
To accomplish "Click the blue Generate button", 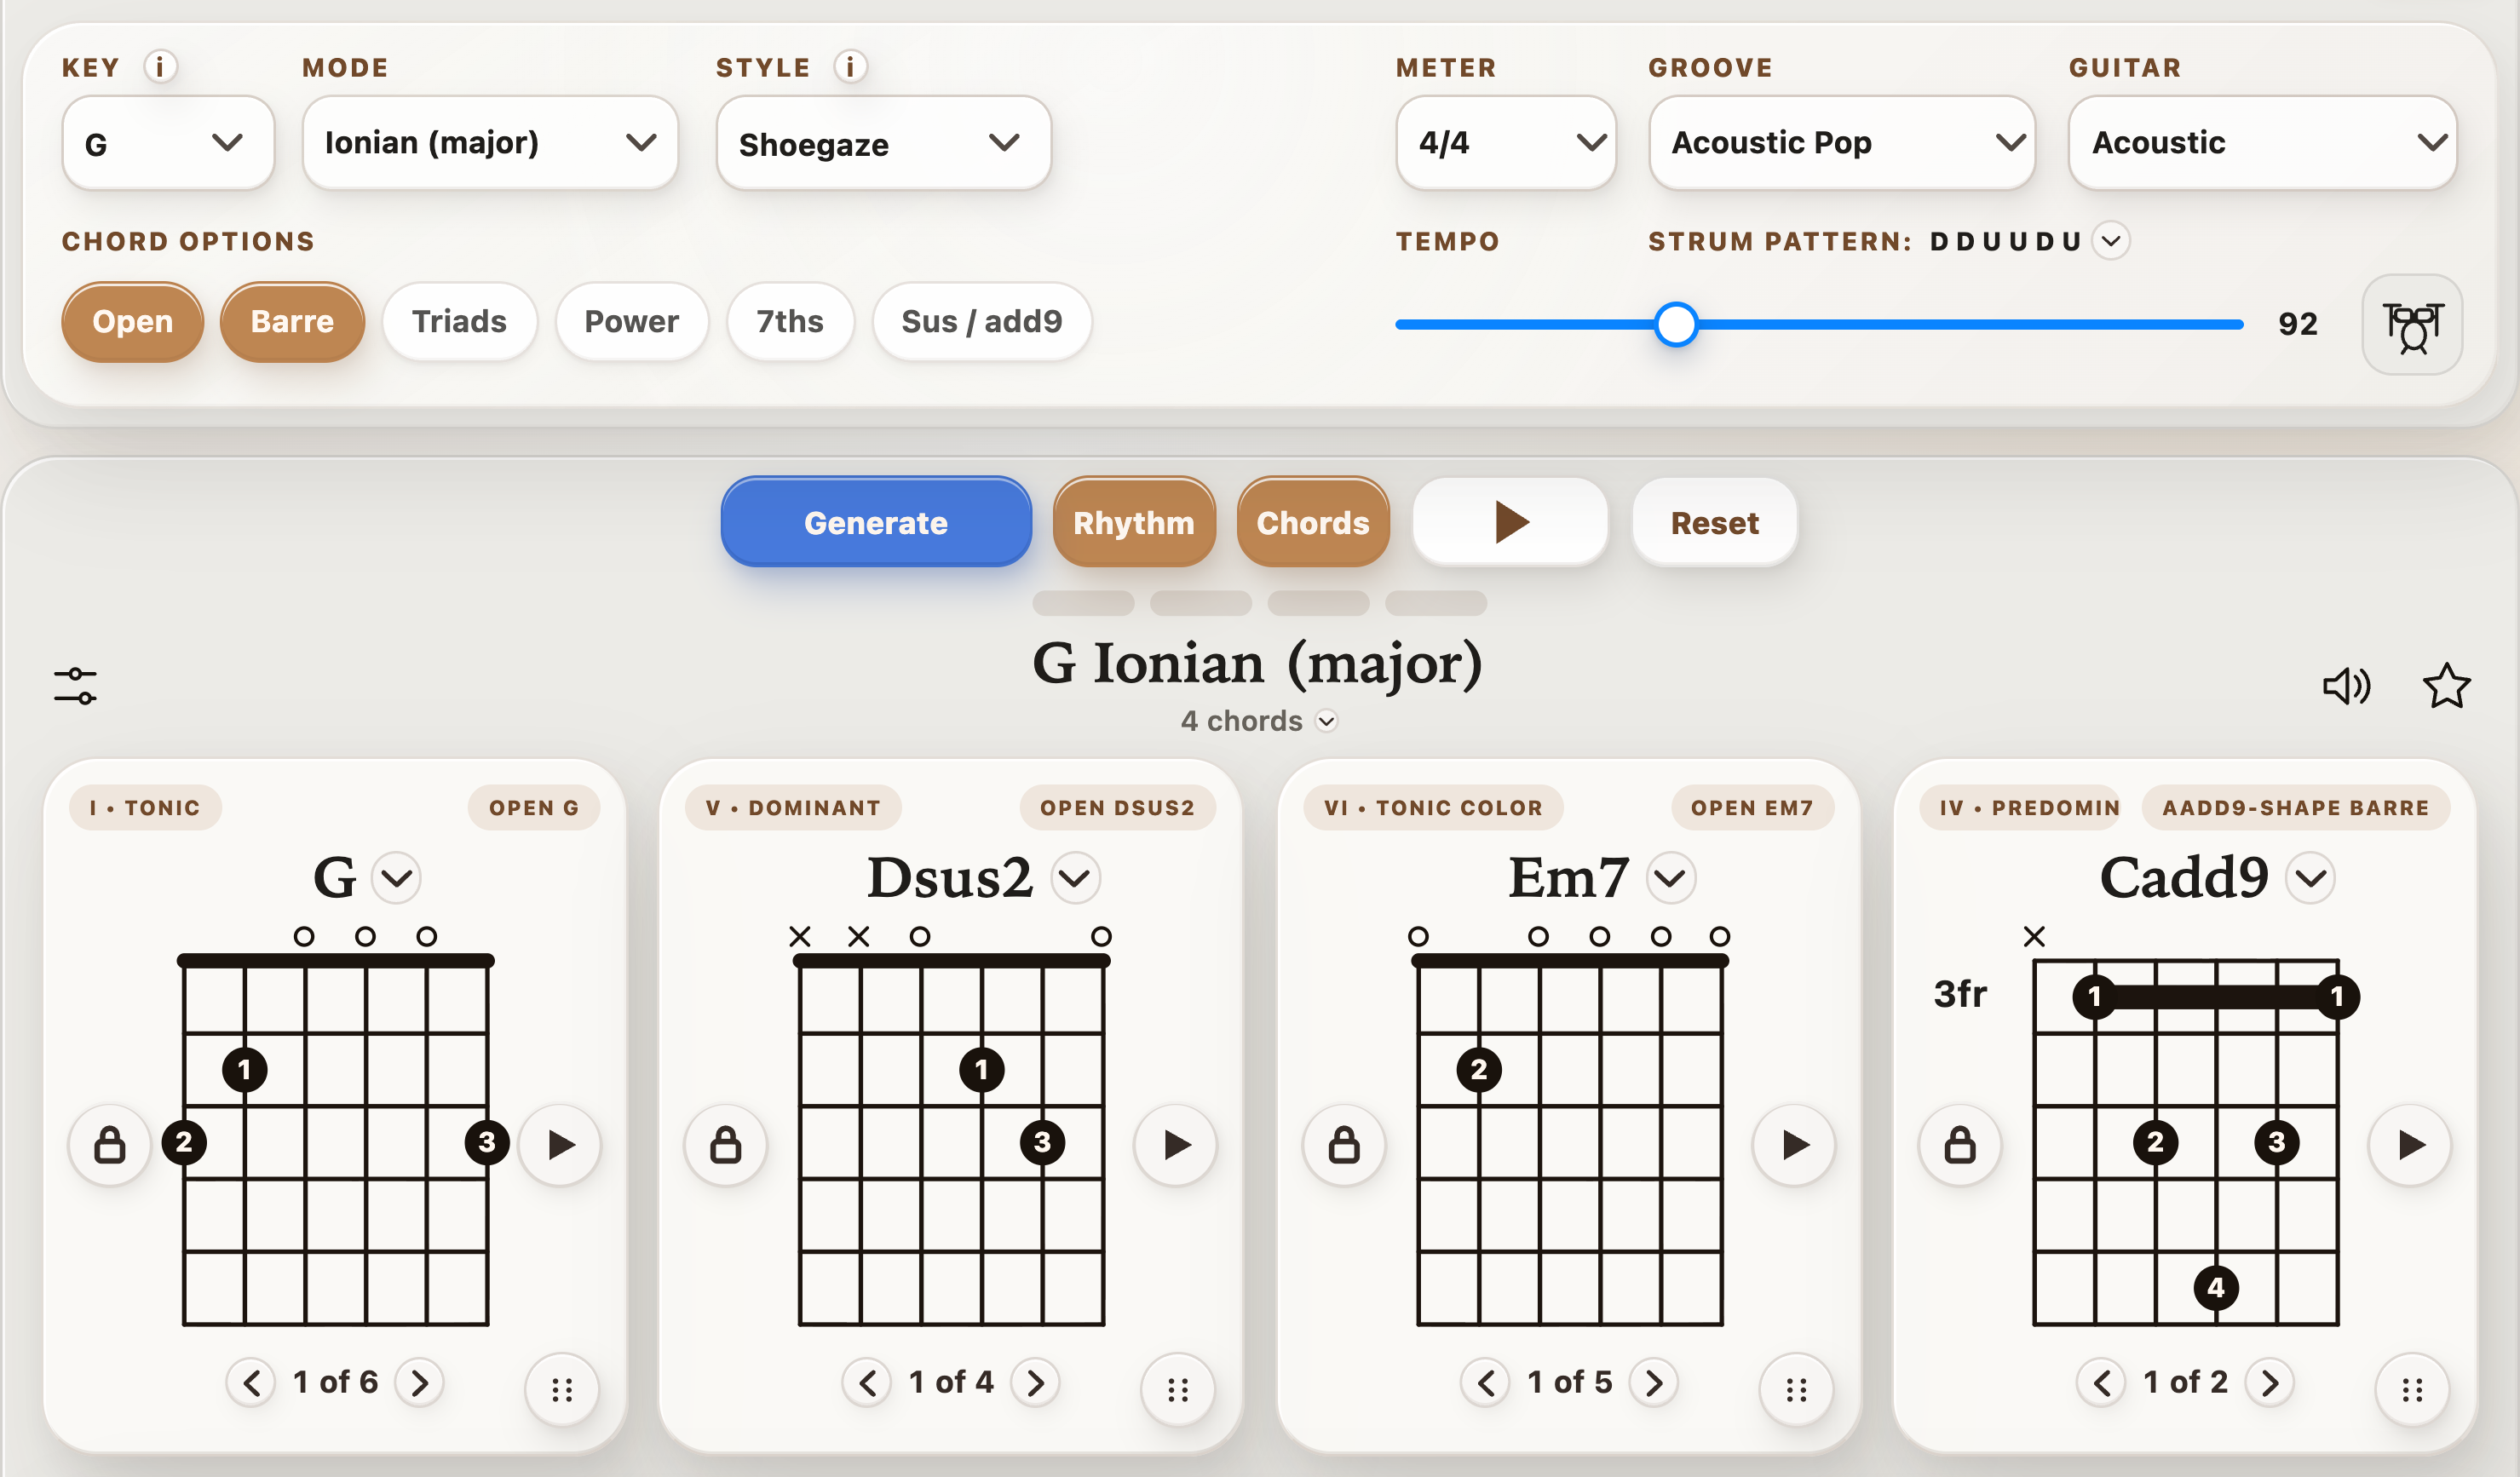I will click(x=876, y=522).
